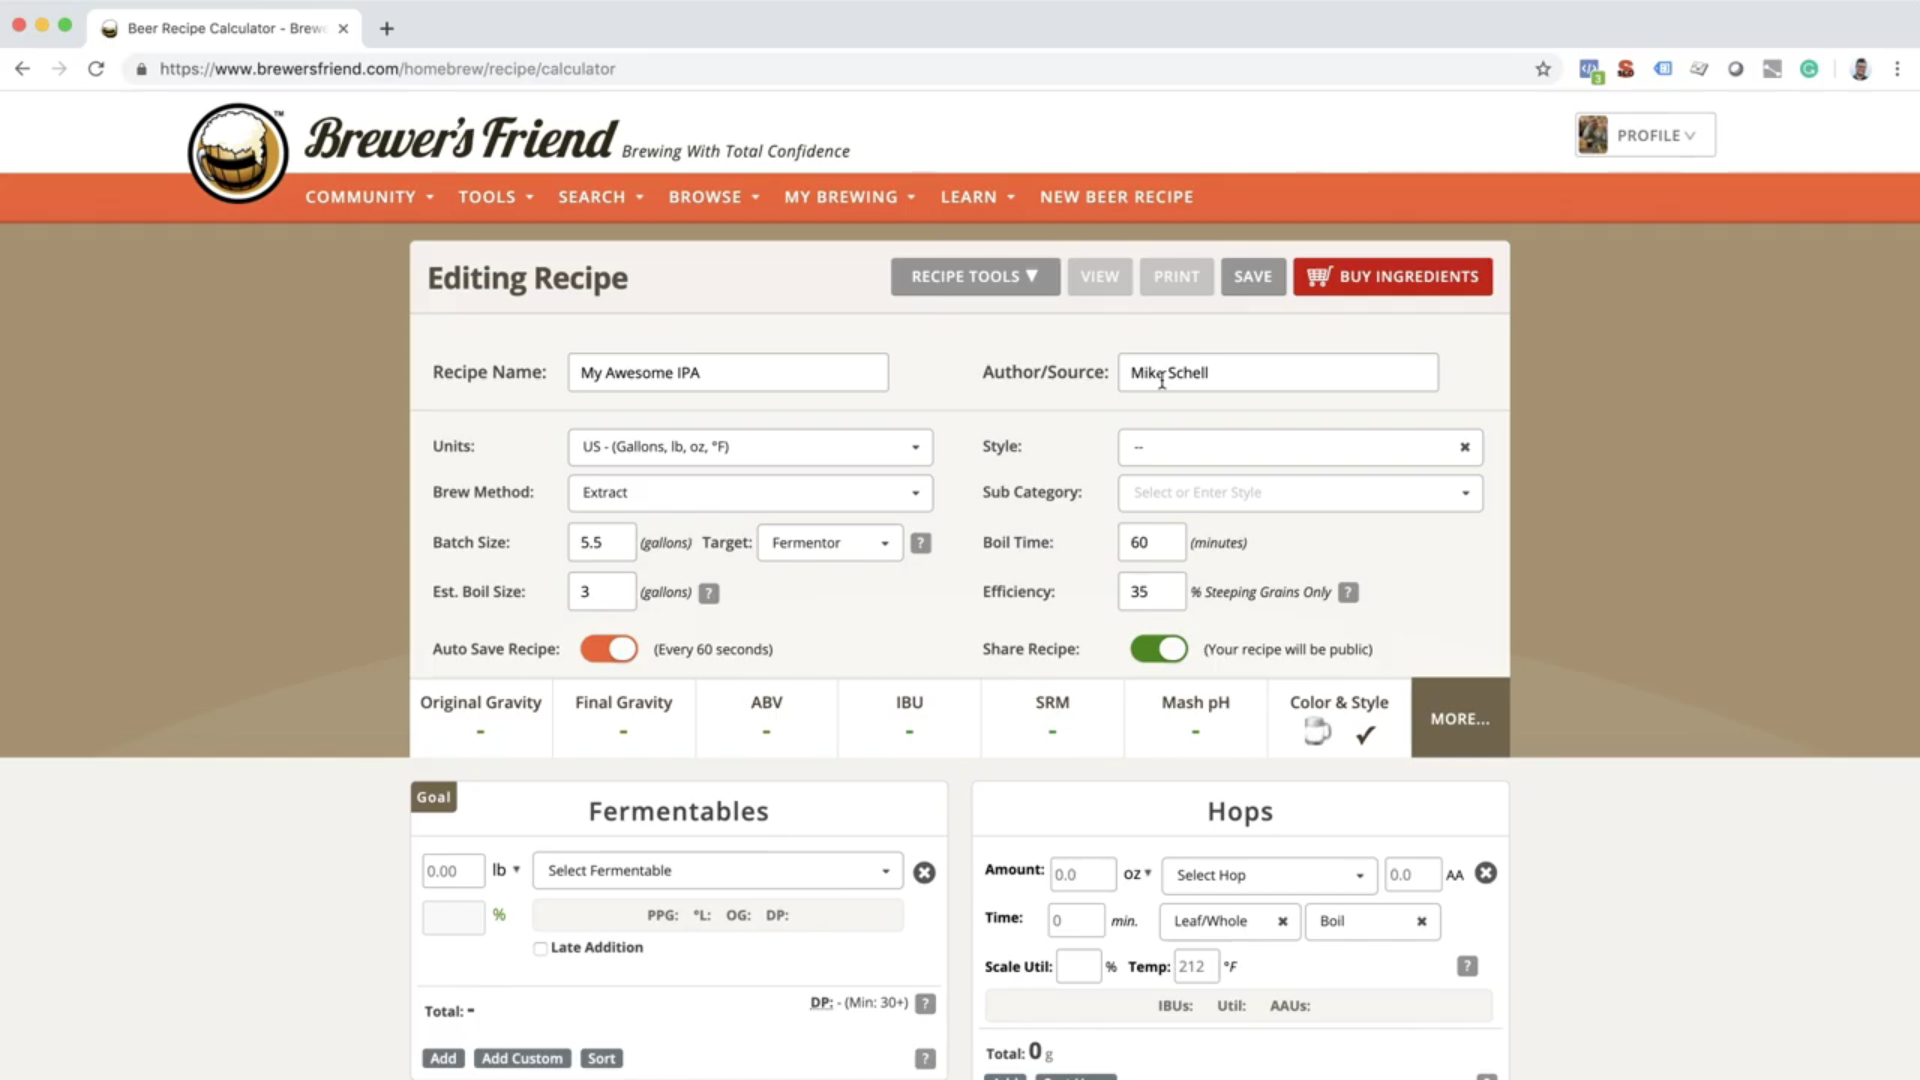This screenshot has height=1080, width=1920.
Task: Check the Late Addition checkbox
Action: 540,948
